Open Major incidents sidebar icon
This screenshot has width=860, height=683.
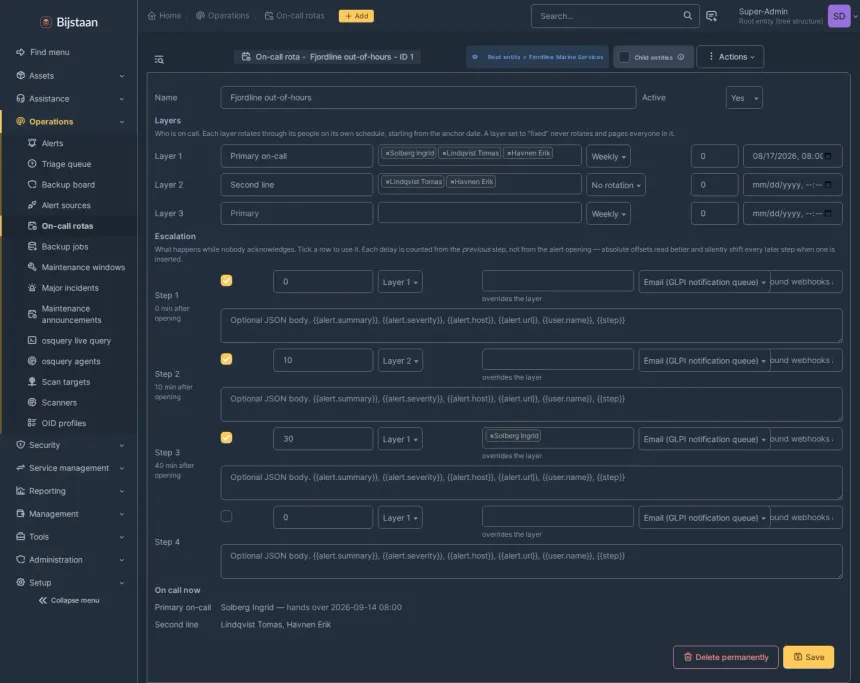coord(32,287)
